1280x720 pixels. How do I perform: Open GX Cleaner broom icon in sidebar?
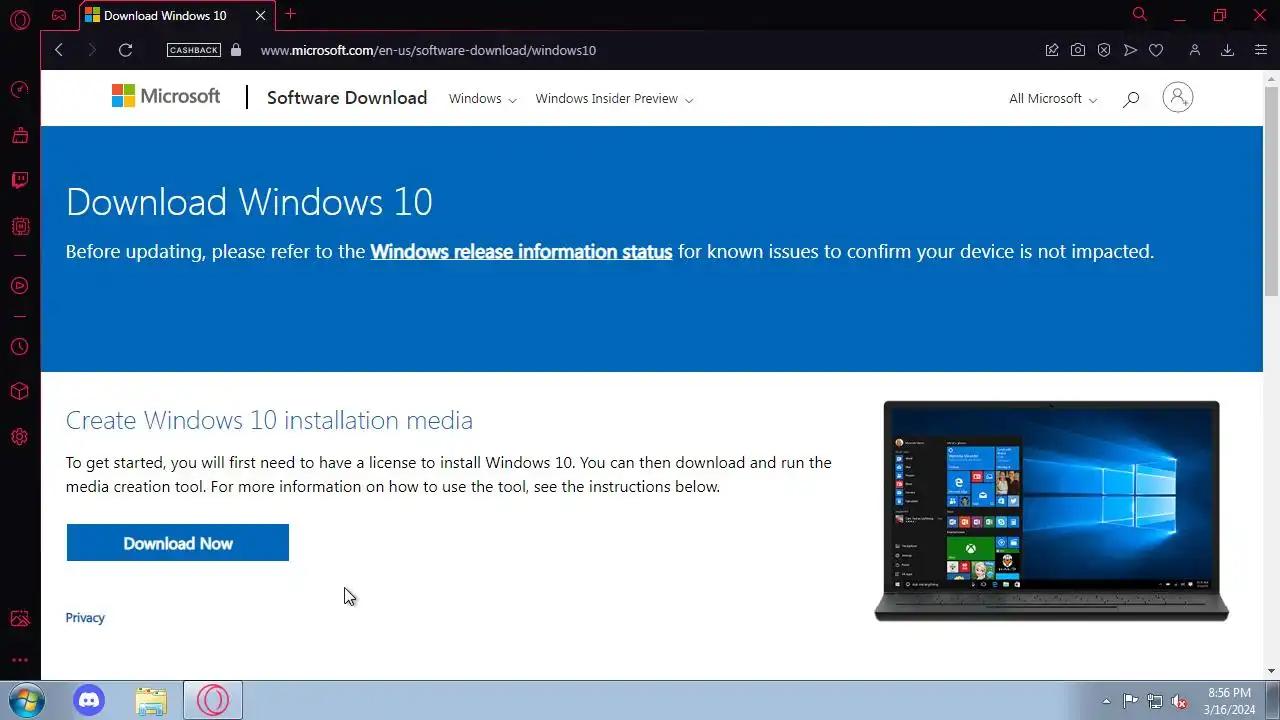pyautogui.click(x=19, y=135)
